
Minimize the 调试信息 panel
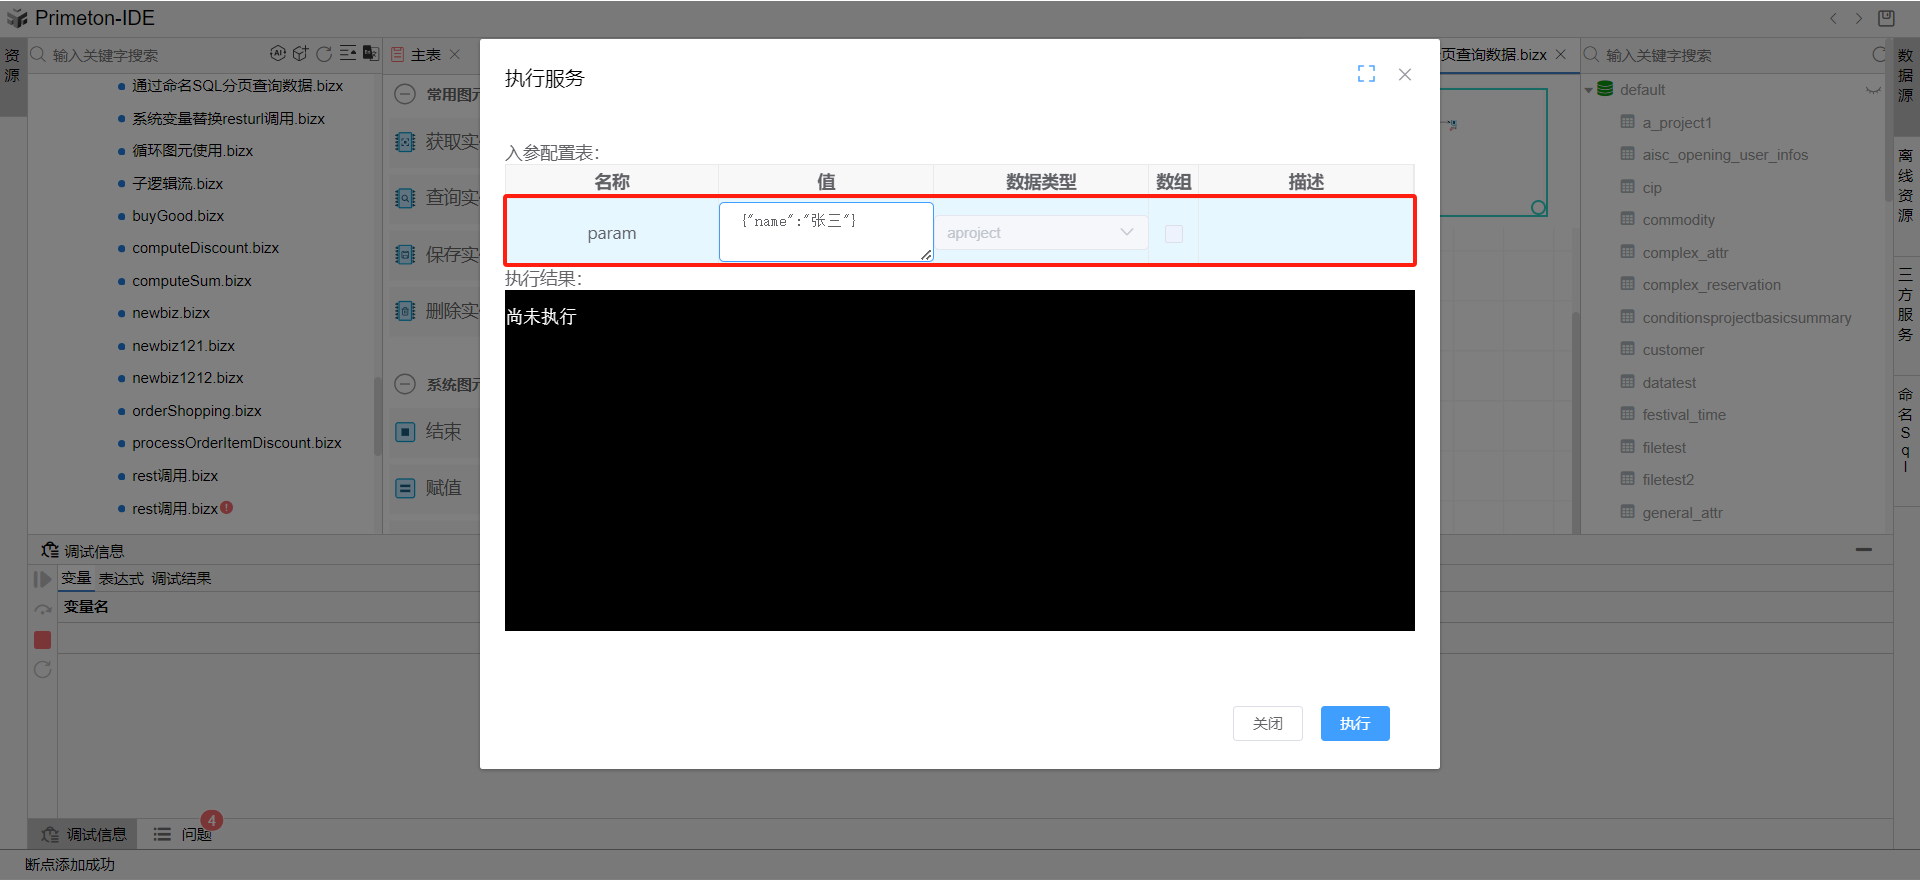click(1863, 550)
